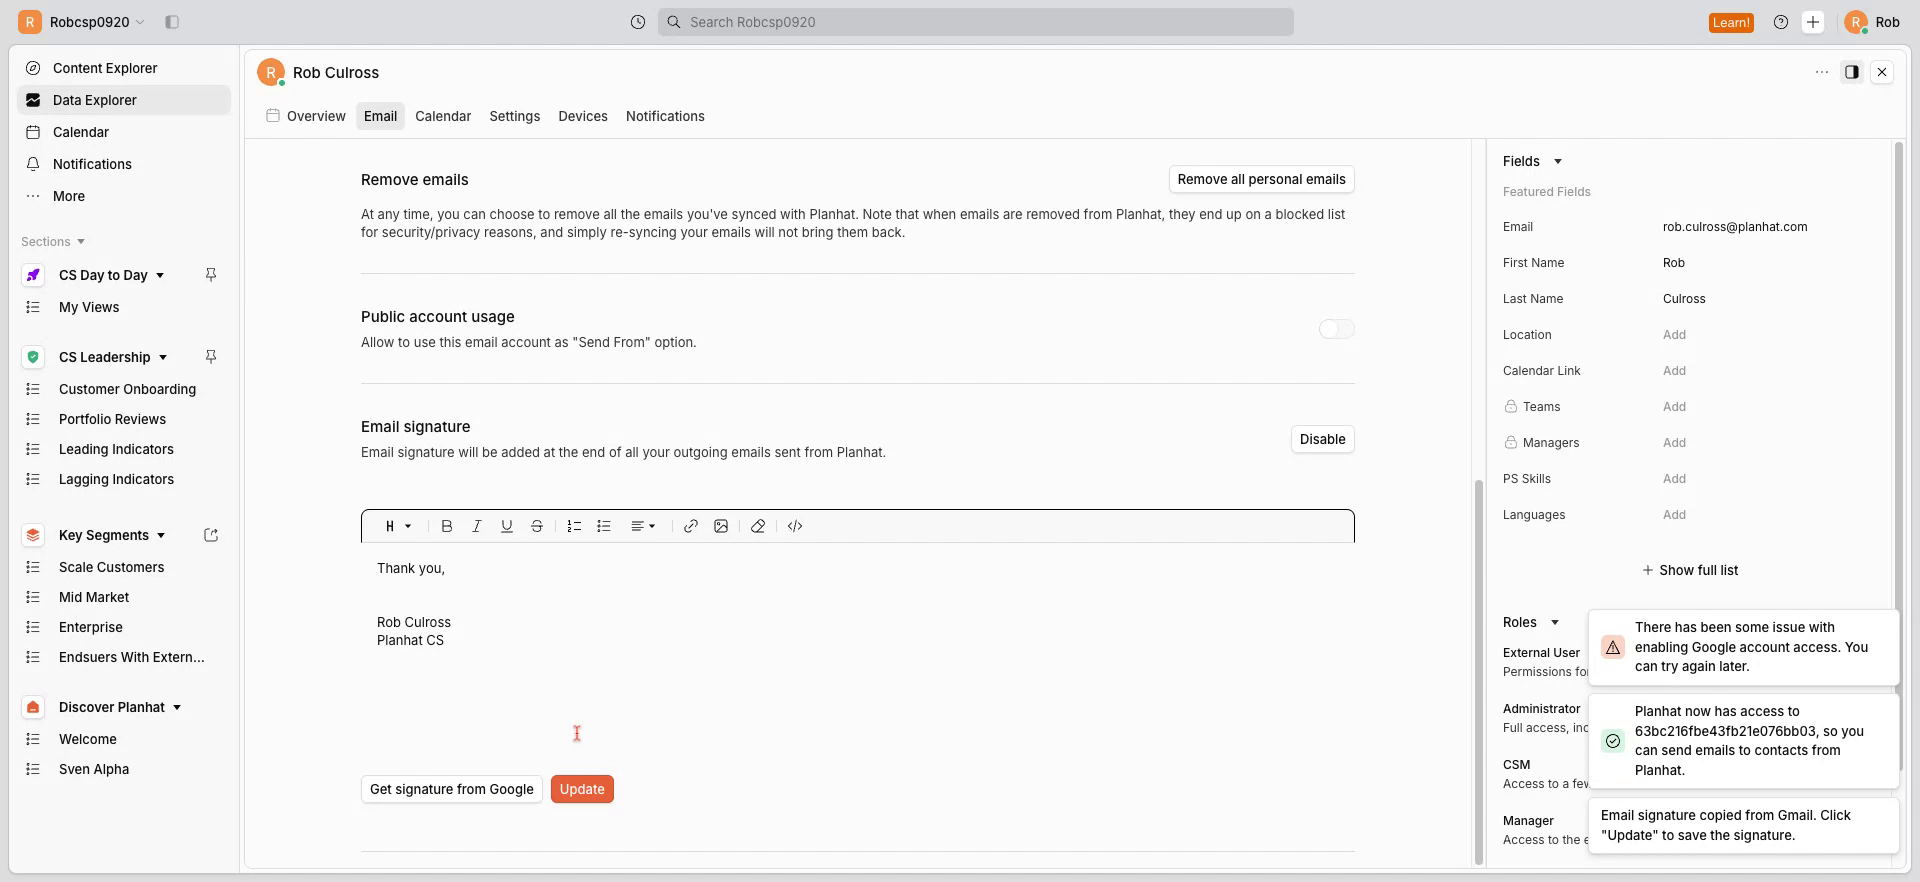Collapse the Sections dropdown
Image resolution: width=1920 pixels, height=882 pixels.
click(x=81, y=242)
